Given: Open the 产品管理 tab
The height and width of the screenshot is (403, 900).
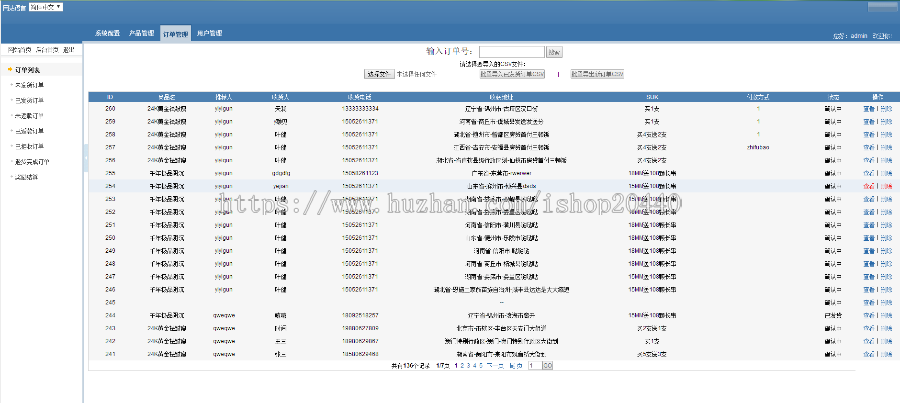Looking at the screenshot, I should (x=141, y=33).
